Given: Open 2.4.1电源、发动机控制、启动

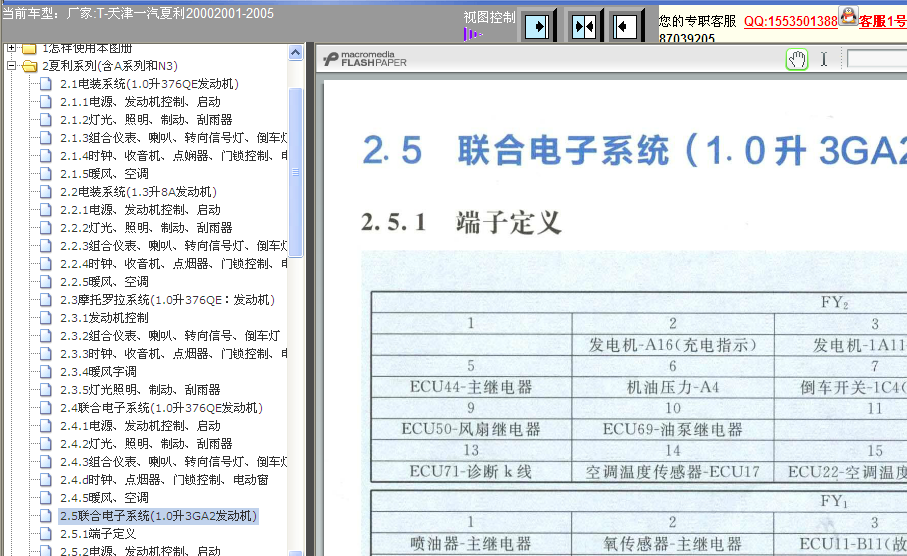Looking at the screenshot, I should (x=141, y=425).
